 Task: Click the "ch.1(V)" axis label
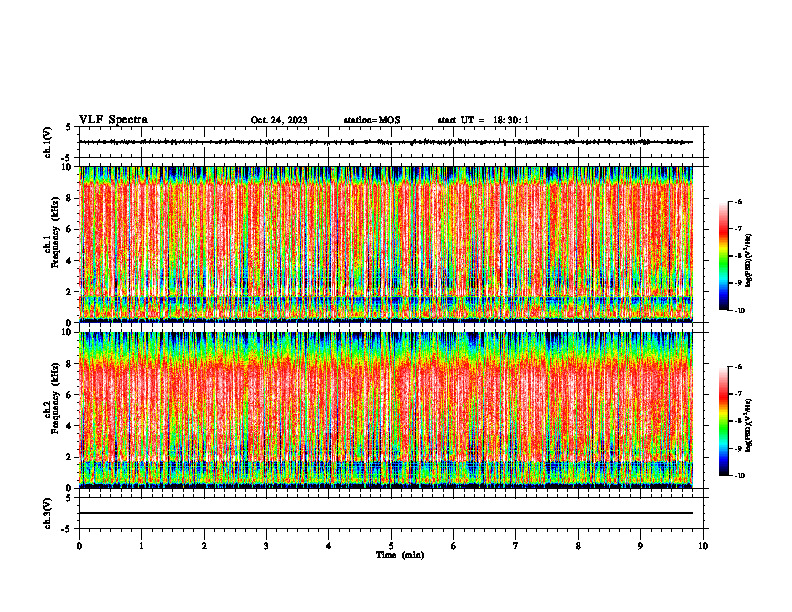click(x=48, y=142)
